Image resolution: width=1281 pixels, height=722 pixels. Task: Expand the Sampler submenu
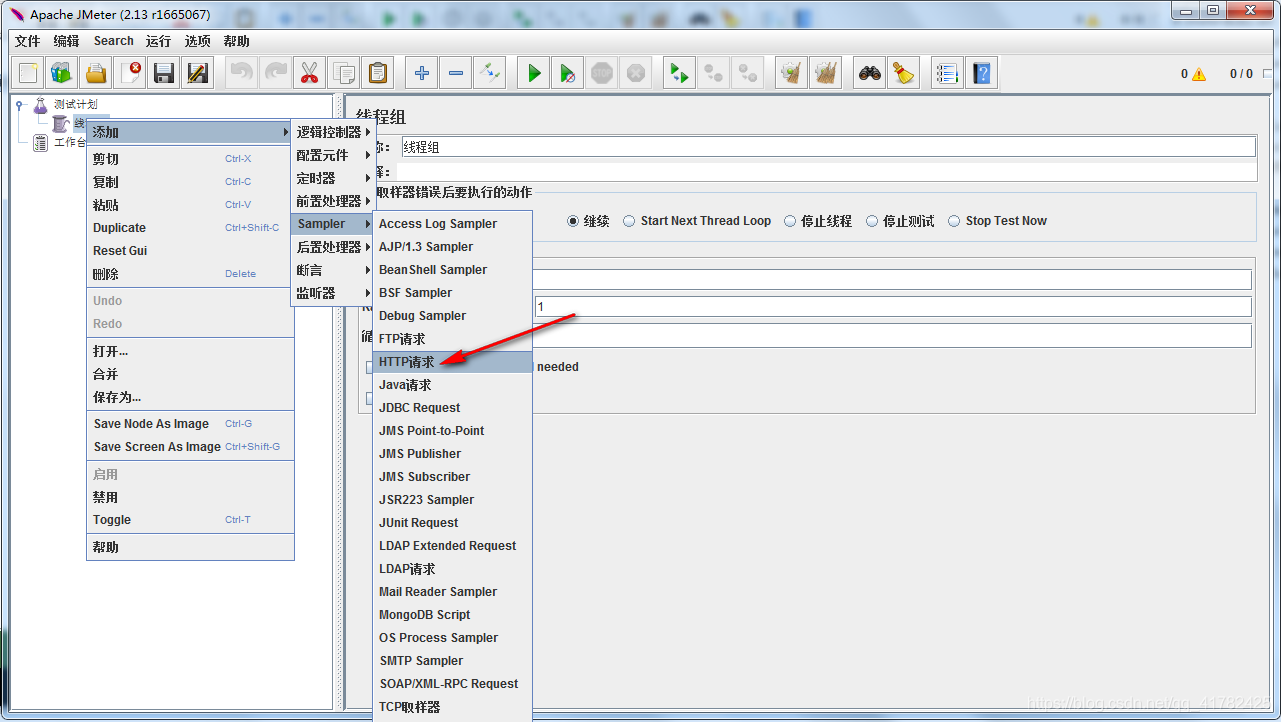tap(333, 224)
